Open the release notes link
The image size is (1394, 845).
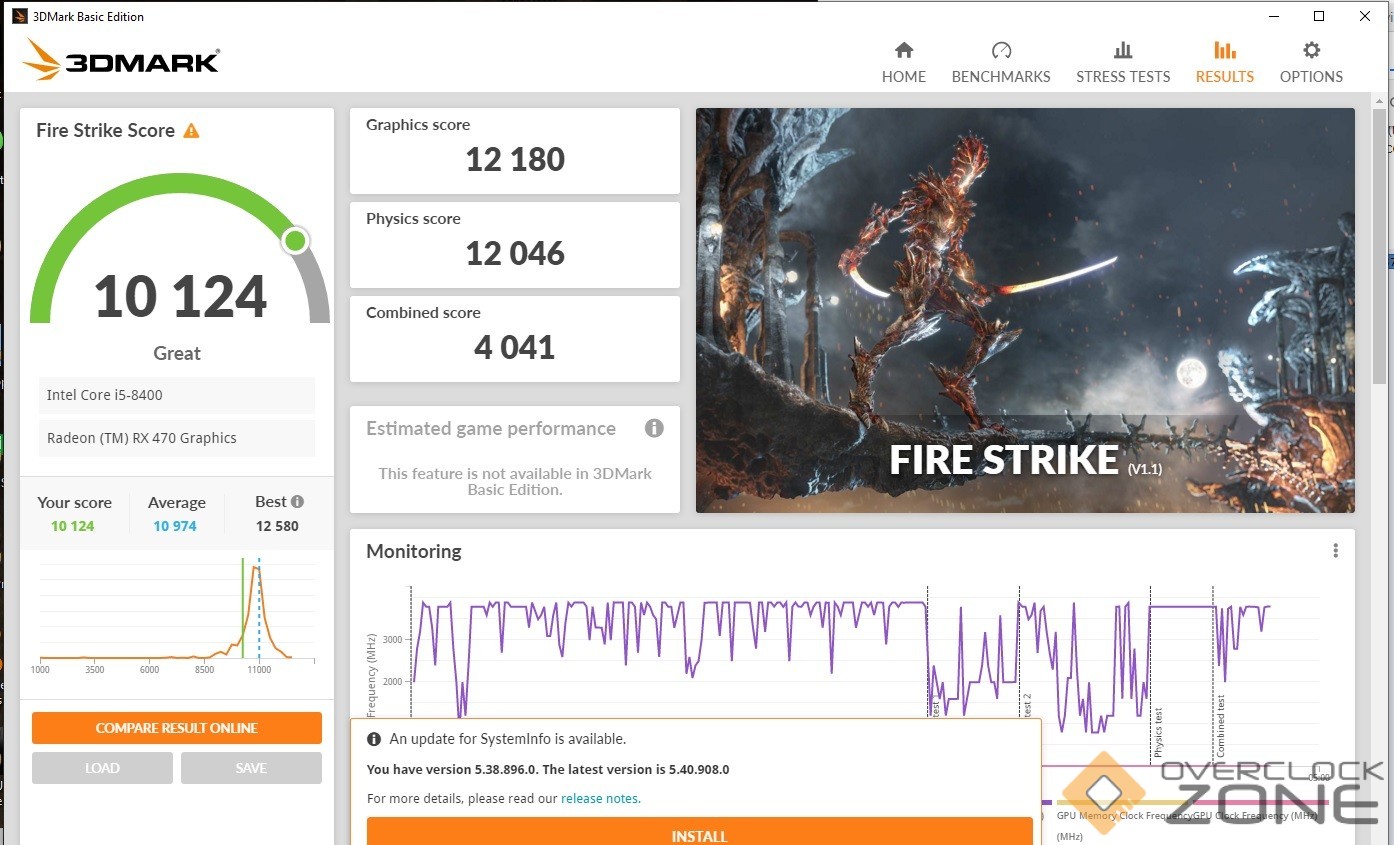(600, 798)
